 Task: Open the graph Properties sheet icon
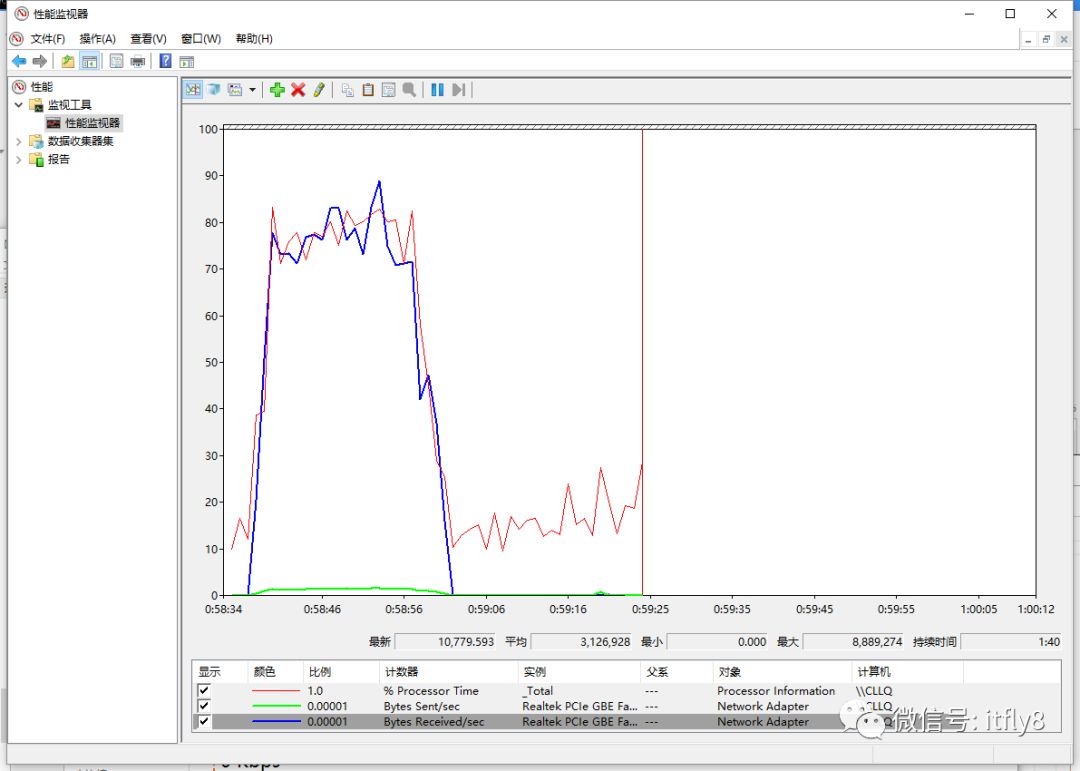pyautogui.click(x=388, y=90)
